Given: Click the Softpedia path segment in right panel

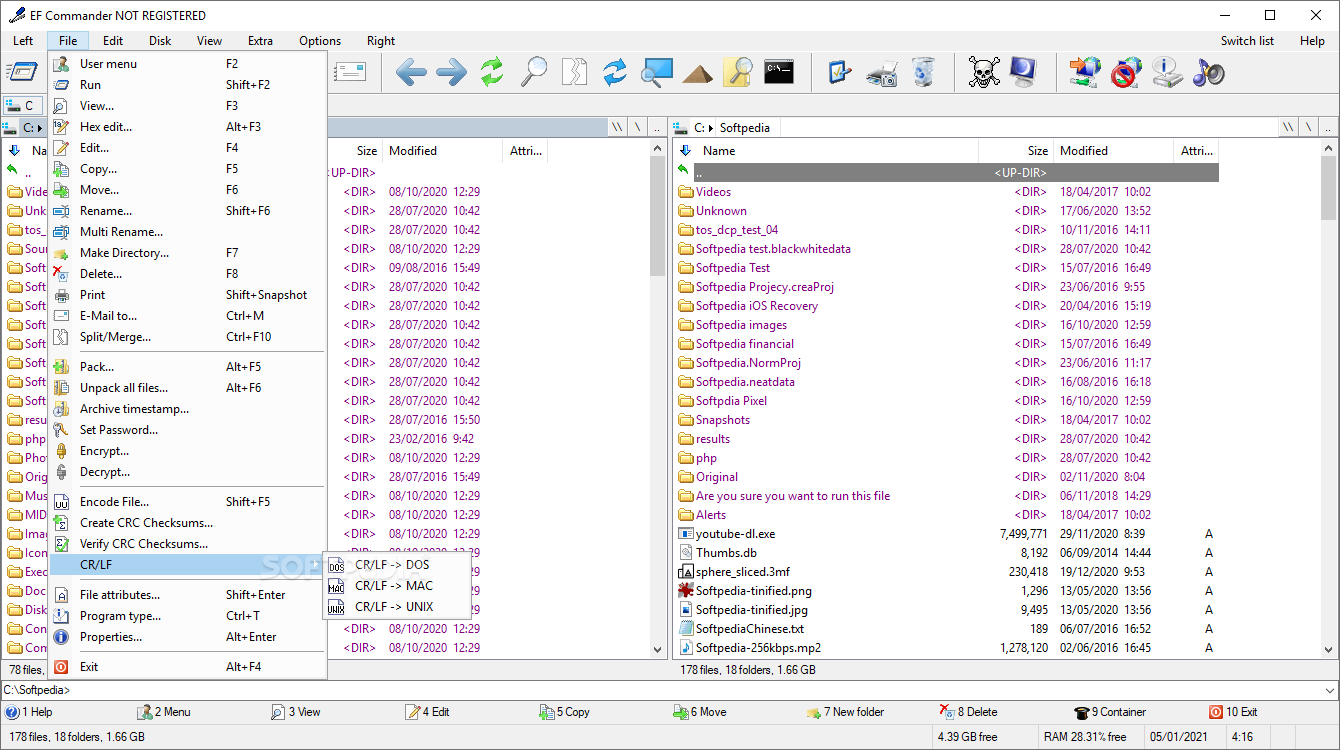Looking at the screenshot, I should pyautogui.click(x=744, y=128).
